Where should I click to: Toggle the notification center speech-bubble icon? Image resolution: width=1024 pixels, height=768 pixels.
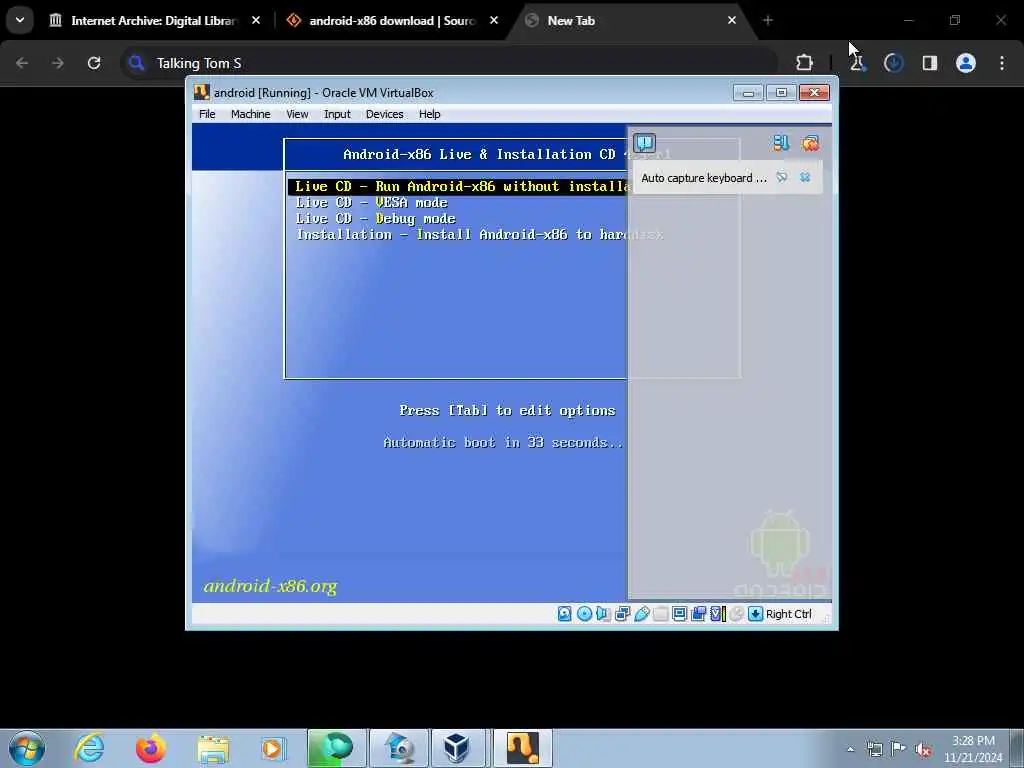coord(644,143)
